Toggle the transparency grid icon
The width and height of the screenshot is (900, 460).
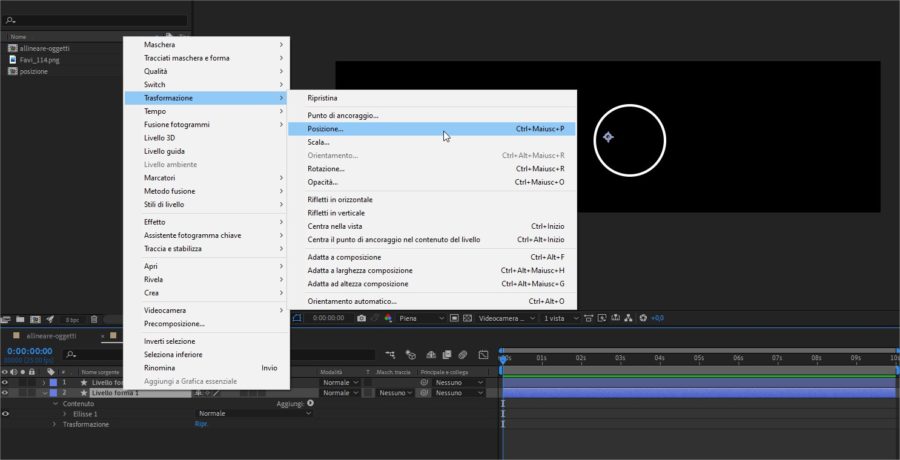(x=467, y=318)
